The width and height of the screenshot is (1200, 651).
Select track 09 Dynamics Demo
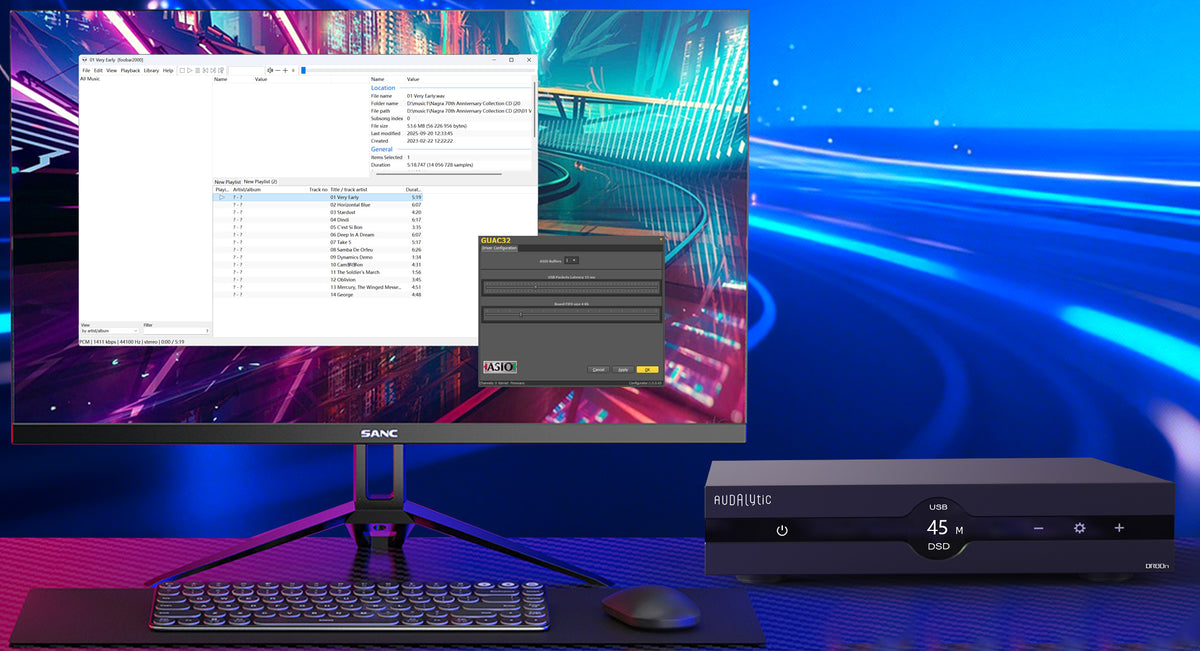point(318,257)
